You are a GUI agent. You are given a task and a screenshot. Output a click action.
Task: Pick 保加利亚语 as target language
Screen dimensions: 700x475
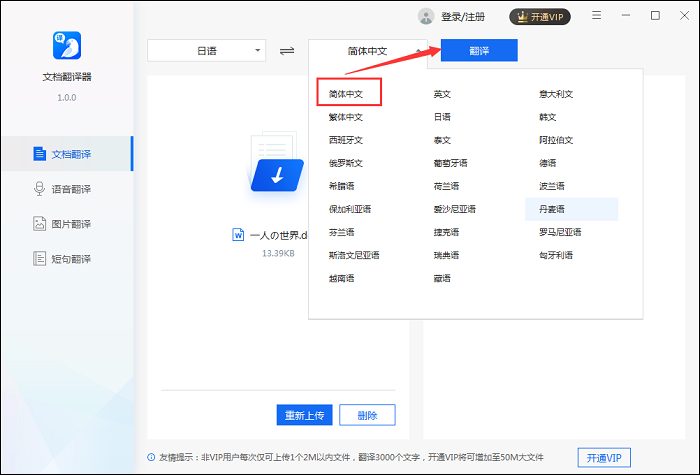click(350, 209)
